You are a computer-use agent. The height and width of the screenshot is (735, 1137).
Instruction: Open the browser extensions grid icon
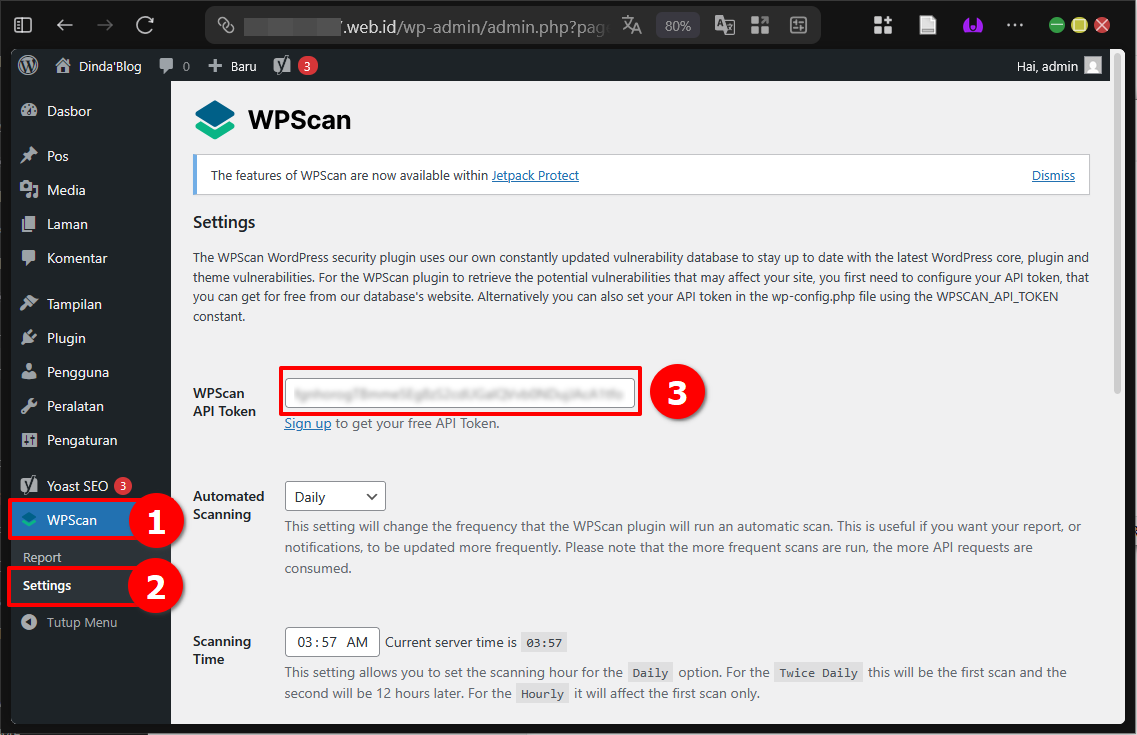point(883,24)
